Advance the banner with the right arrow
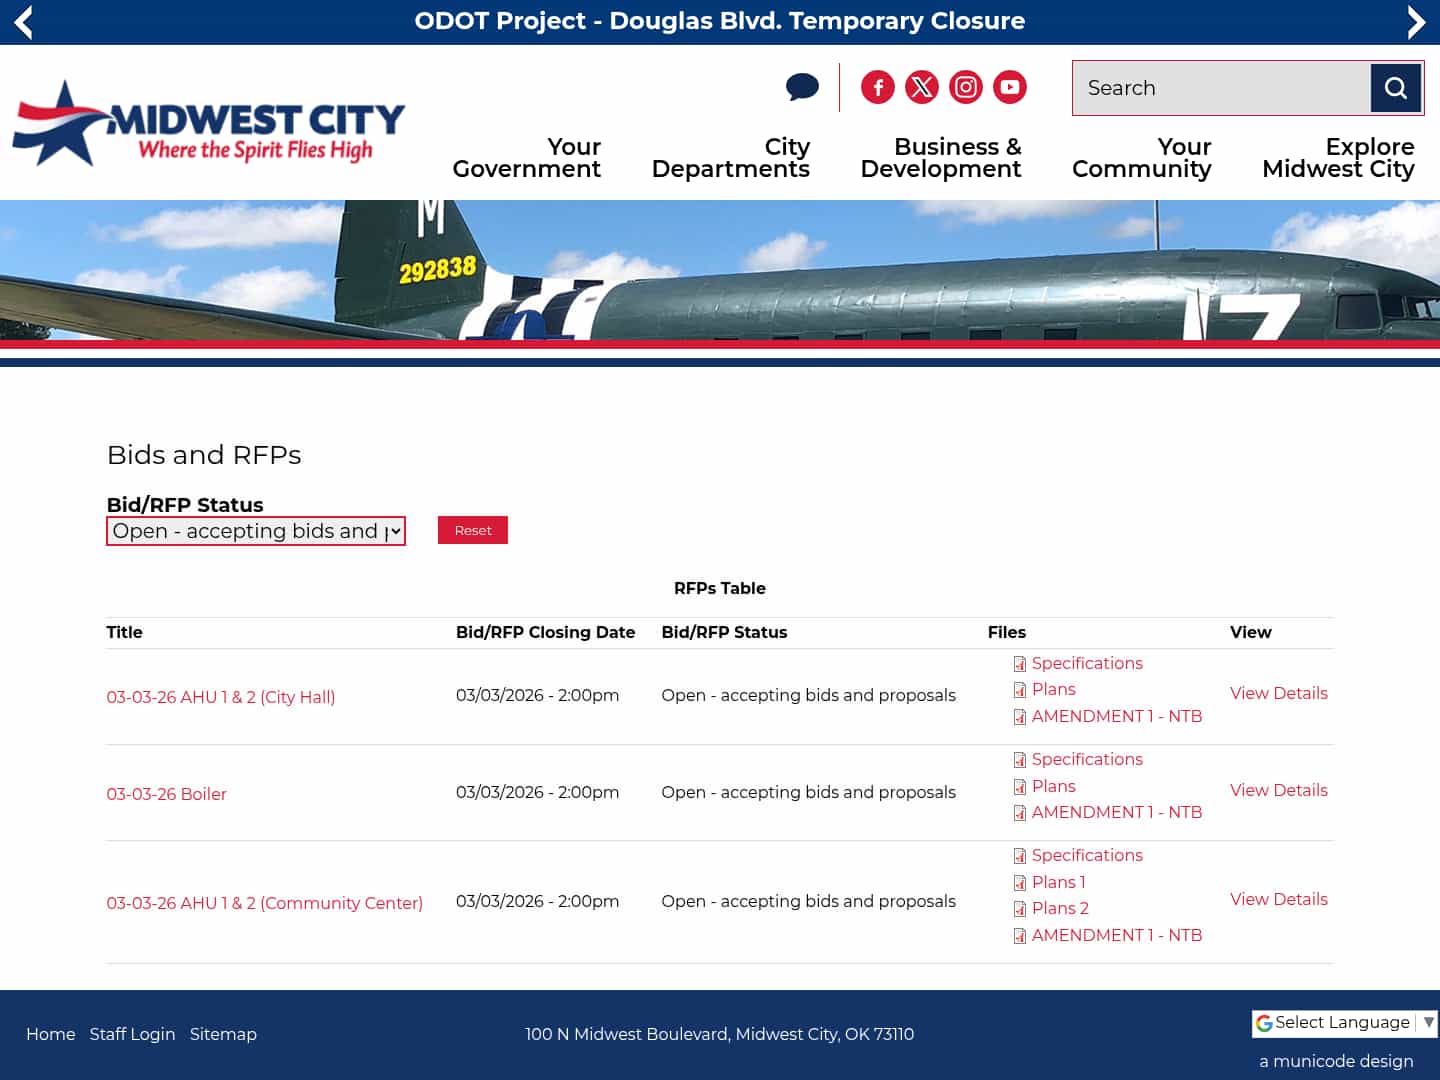 click(x=1417, y=21)
